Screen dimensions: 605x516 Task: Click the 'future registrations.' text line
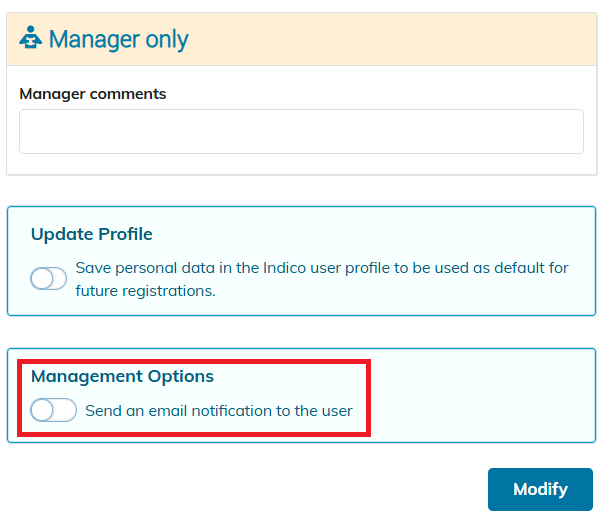tap(145, 291)
